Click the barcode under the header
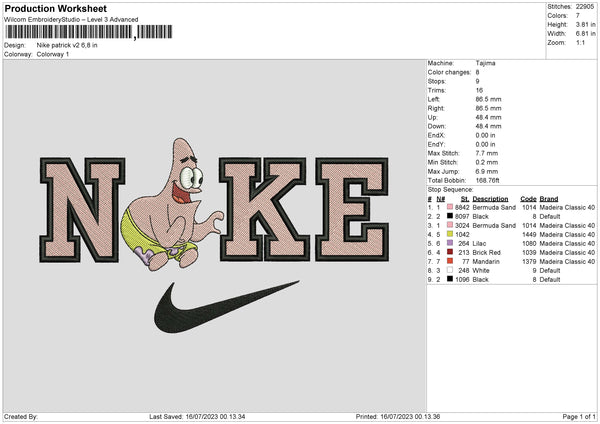 89,32
